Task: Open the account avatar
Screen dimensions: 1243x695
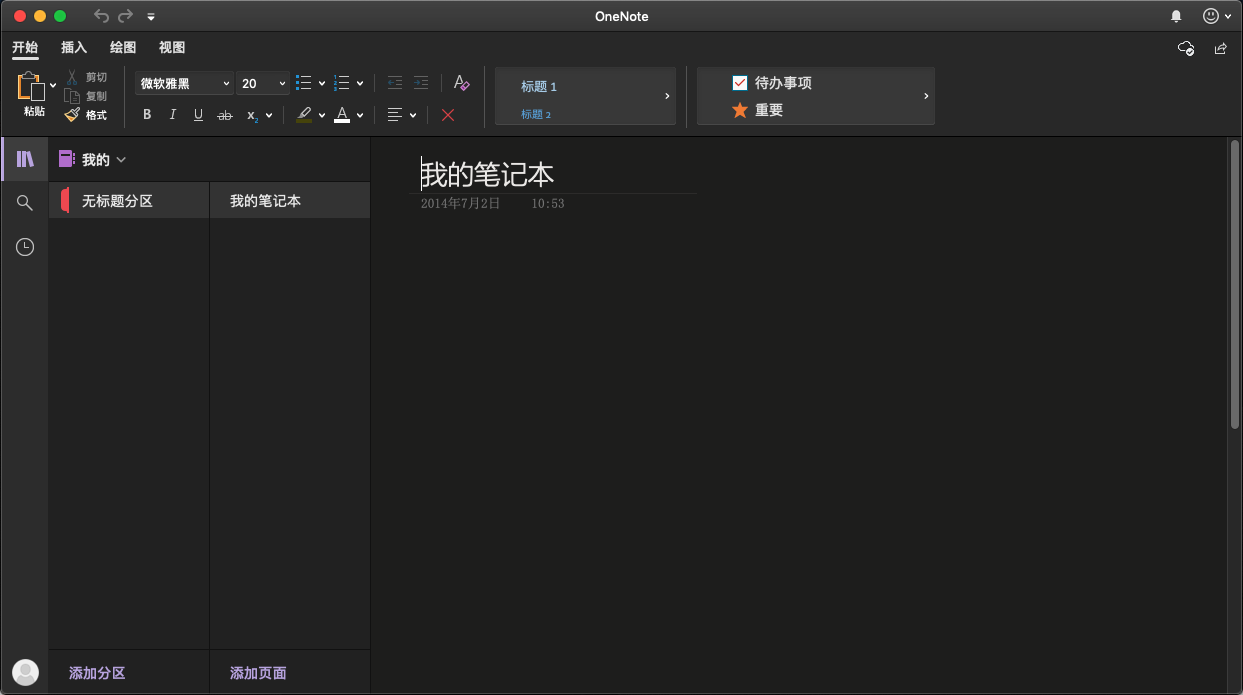Action: pos(25,672)
